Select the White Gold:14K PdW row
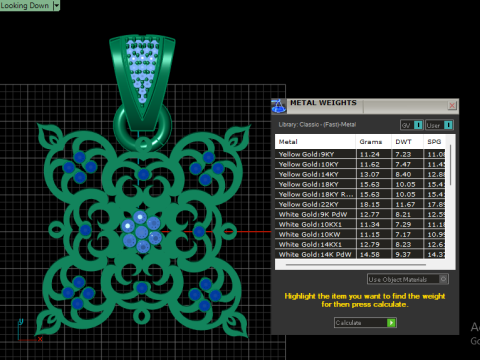 point(360,254)
